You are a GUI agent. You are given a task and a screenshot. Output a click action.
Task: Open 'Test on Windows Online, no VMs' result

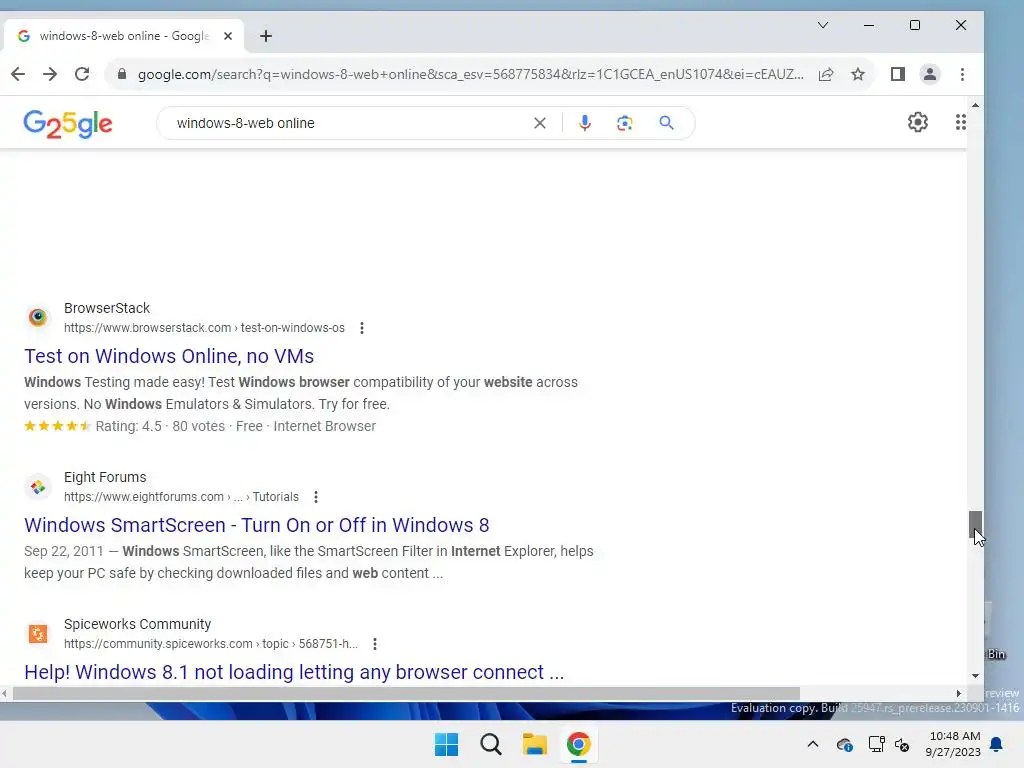pos(169,356)
